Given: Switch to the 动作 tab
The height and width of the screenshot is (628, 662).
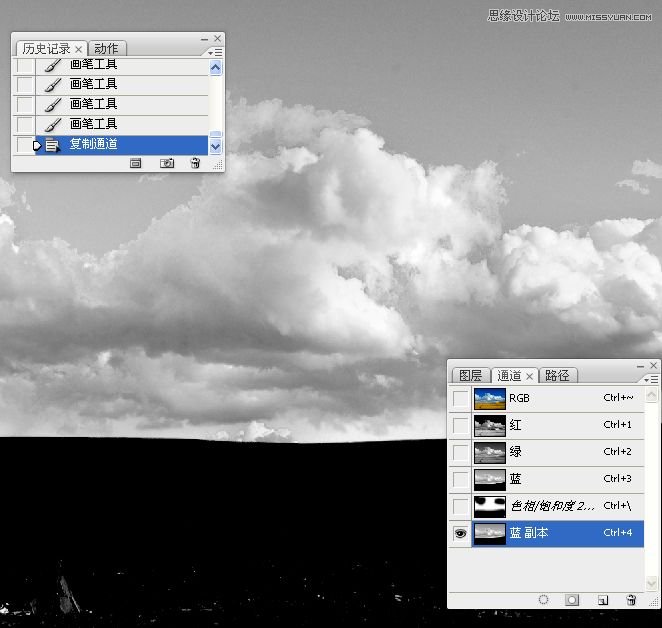Looking at the screenshot, I should [106, 48].
